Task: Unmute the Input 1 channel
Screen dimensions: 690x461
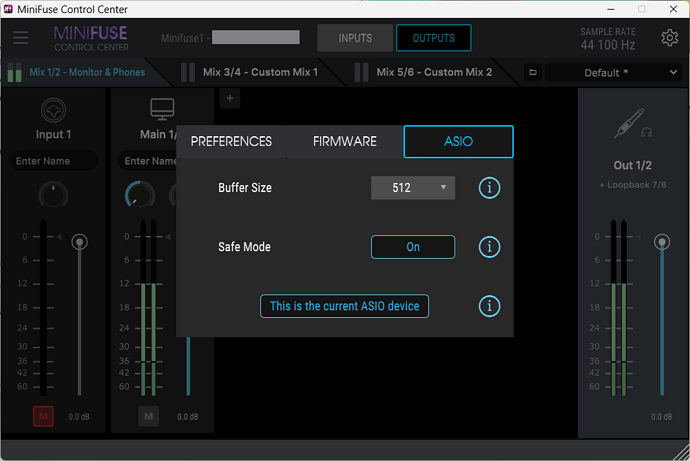Action: coord(43,416)
